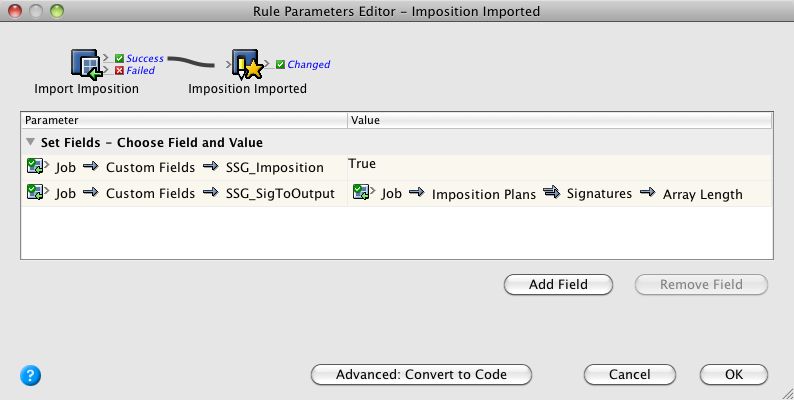Click the Job icon in SSG_SigToOutput parameter
The width and height of the screenshot is (794, 400).
pos(35,192)
